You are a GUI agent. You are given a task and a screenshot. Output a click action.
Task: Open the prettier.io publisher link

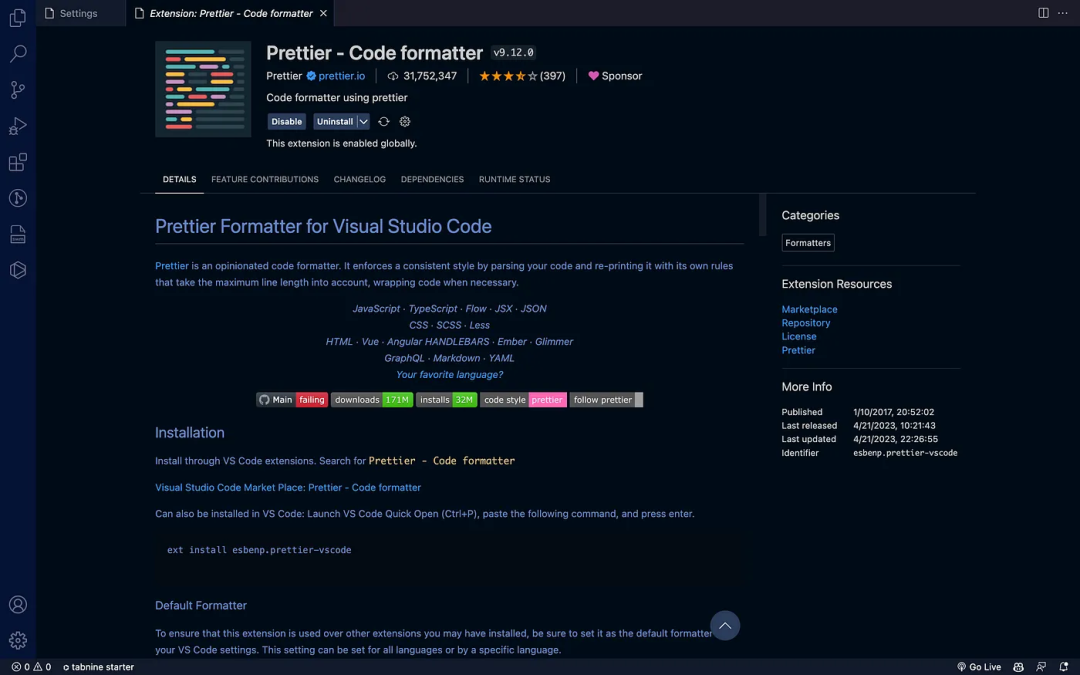tap(342, 76)
